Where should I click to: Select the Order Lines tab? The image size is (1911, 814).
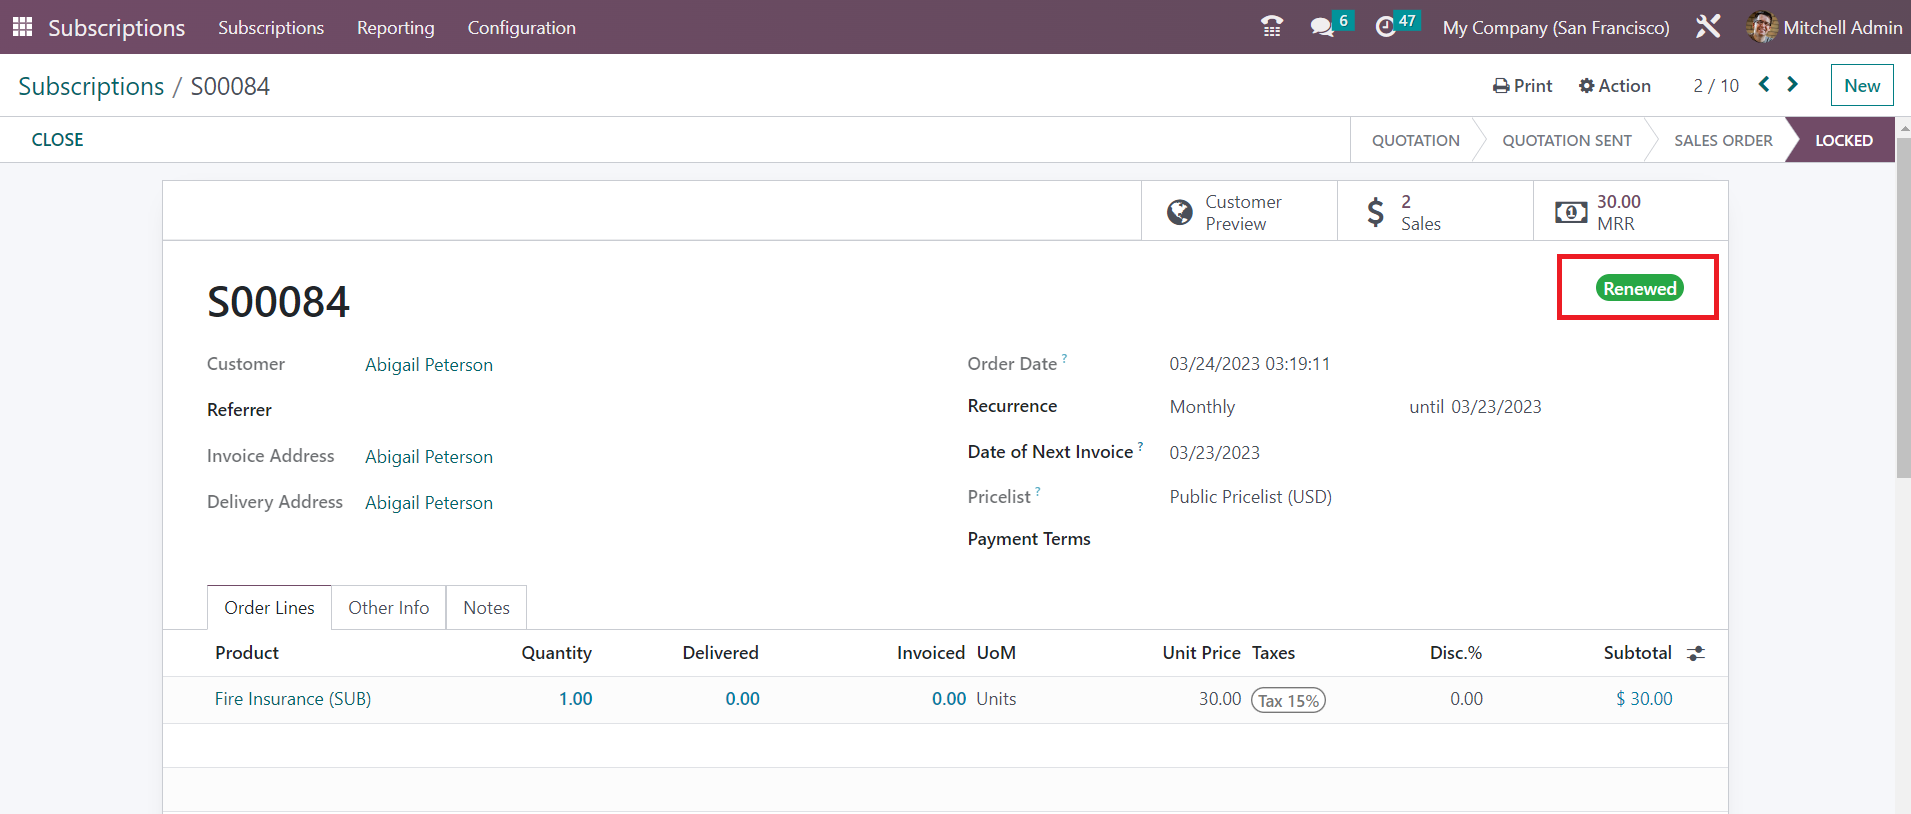point(269,608)
